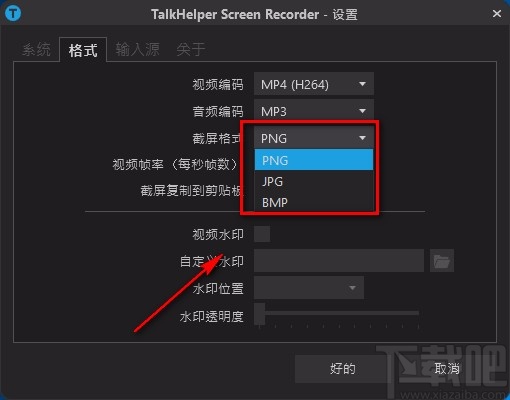The width and height of the screenshot is (510, 400).
Task: Enable the 视频水印 checkbox
Action: 262,234
